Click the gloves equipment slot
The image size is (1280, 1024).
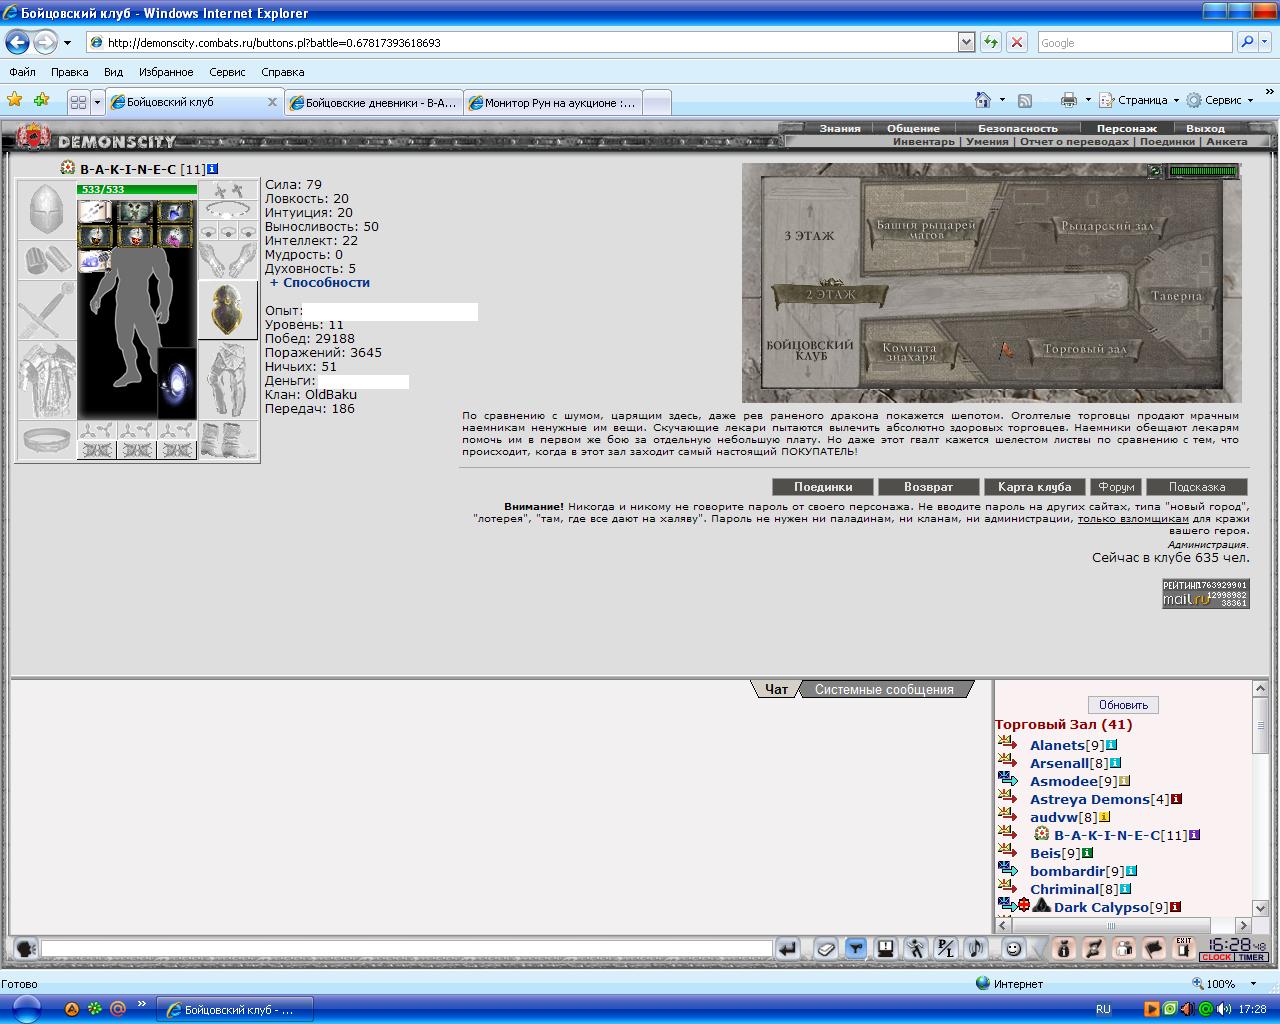228,260
